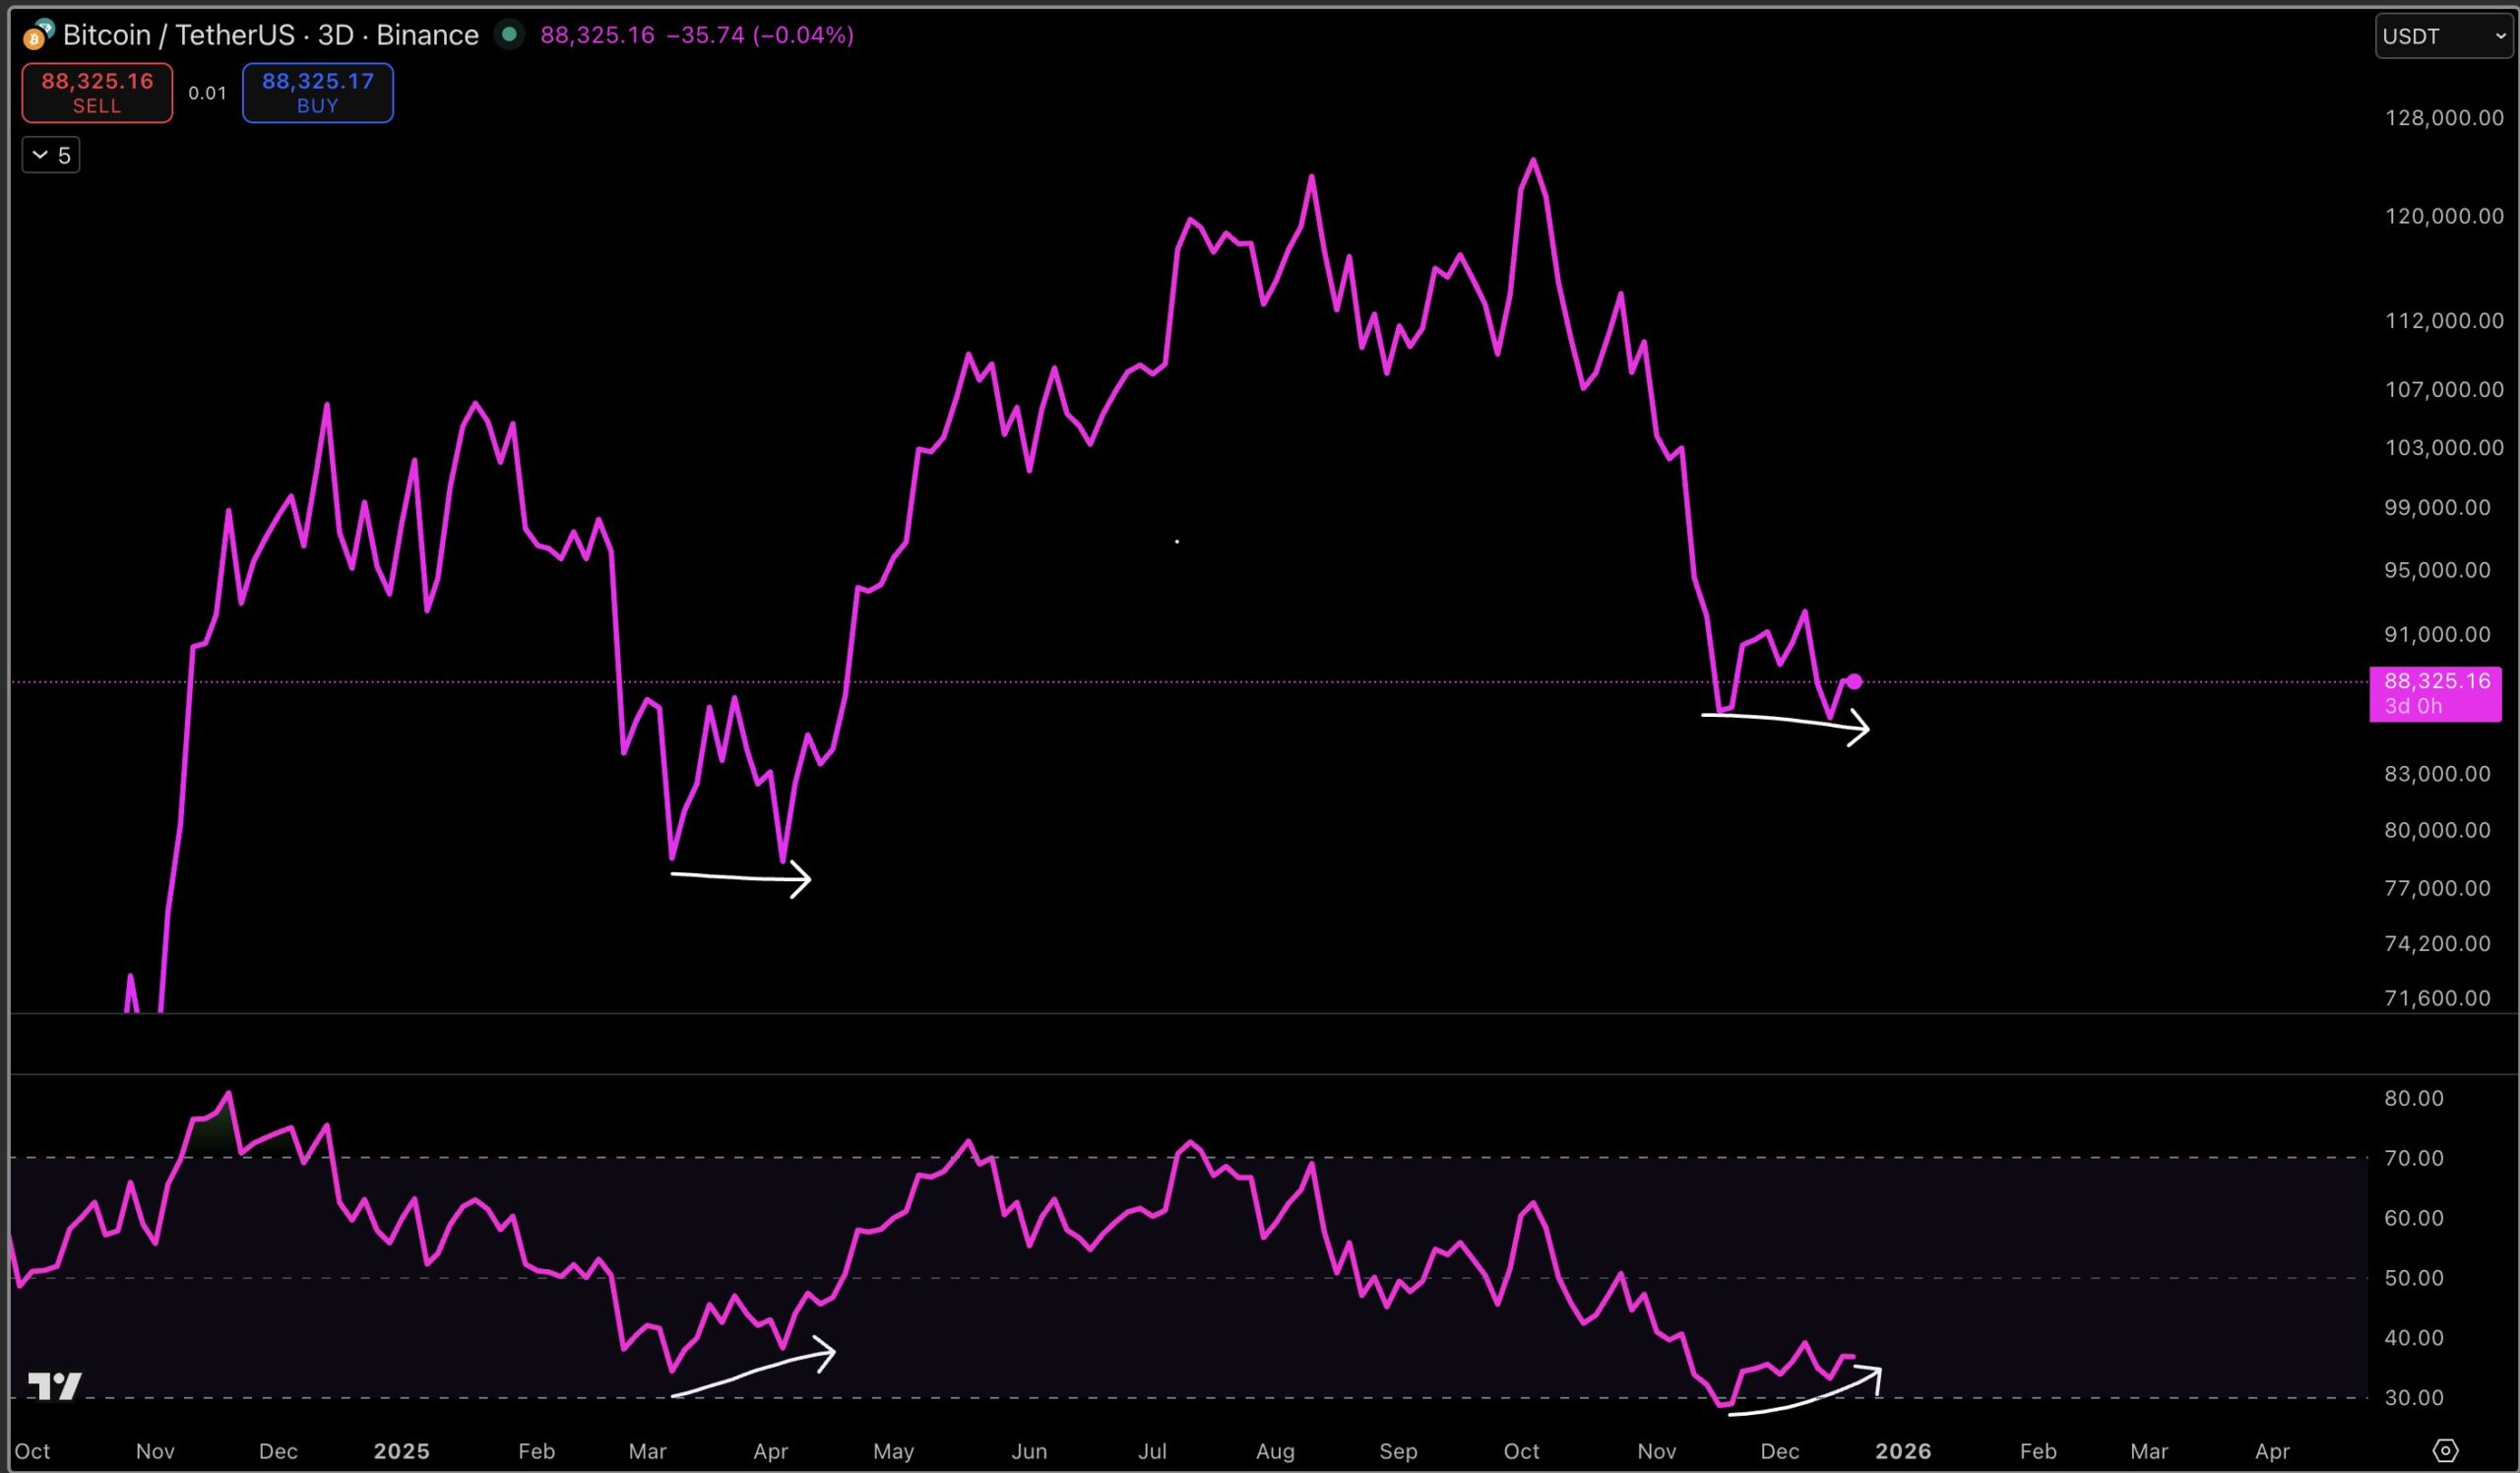Click the green realtime data status dot
2520x1473 pixels.
point(510,34)
